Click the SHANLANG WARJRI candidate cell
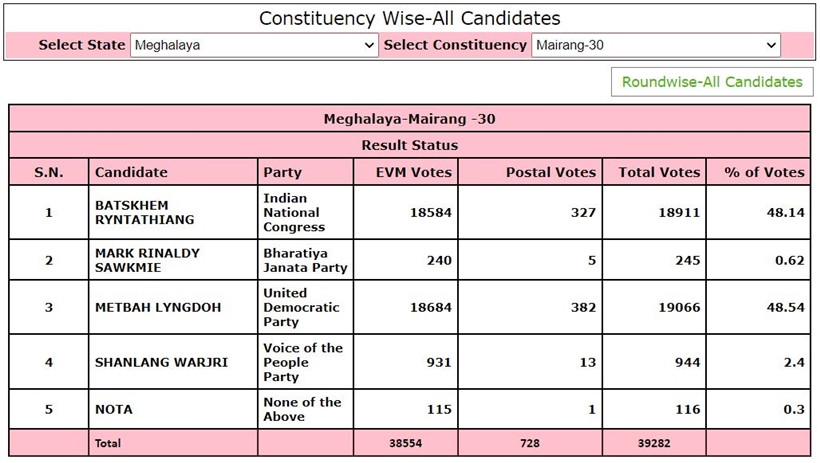 point(173,362)
